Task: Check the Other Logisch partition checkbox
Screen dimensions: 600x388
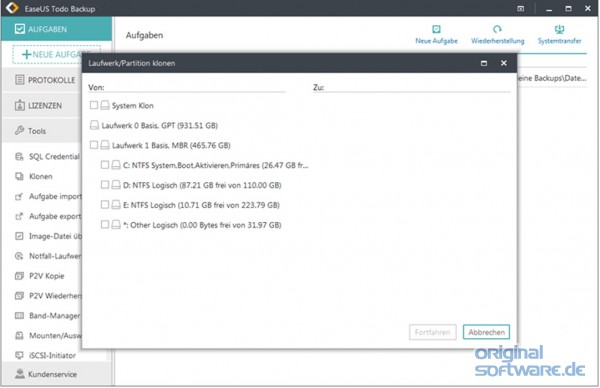Action: [104, 225]
